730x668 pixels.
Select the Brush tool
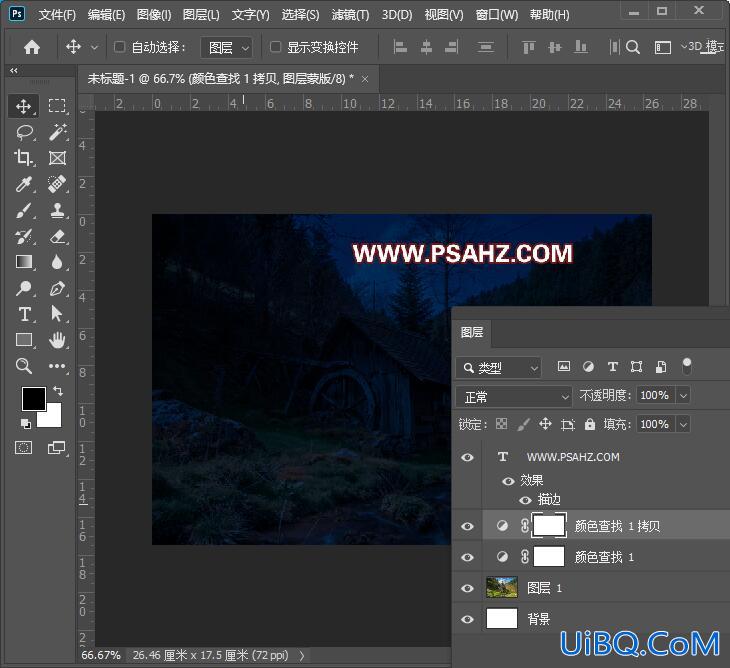[23, 210]
